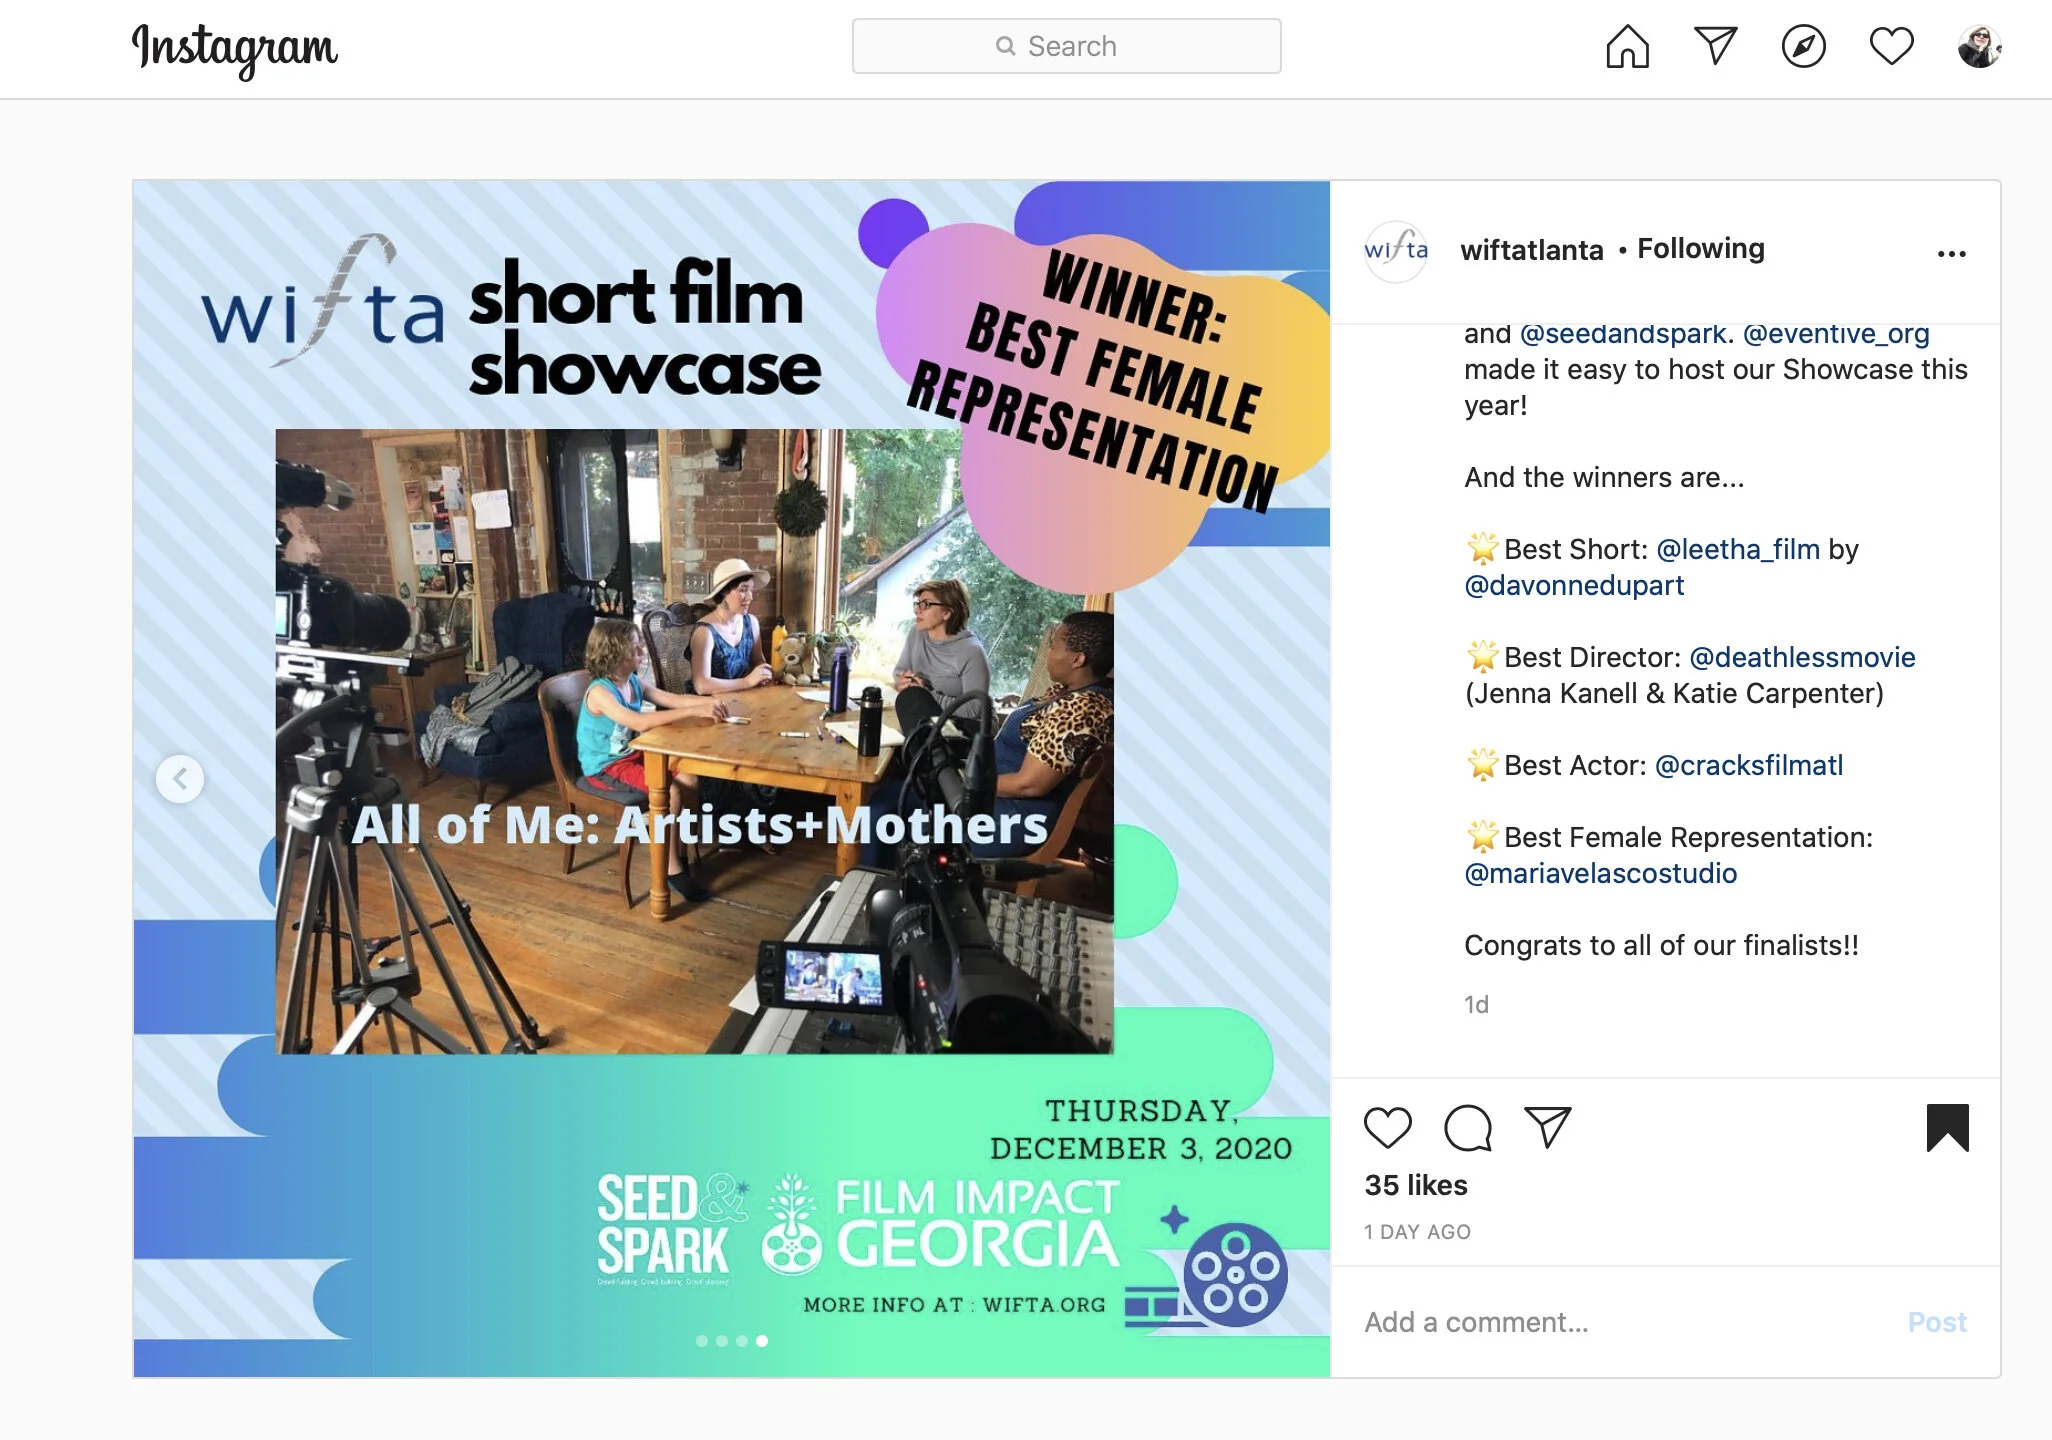Share post via paper plane below caption
2052x1440 pixels.
1547,1128
